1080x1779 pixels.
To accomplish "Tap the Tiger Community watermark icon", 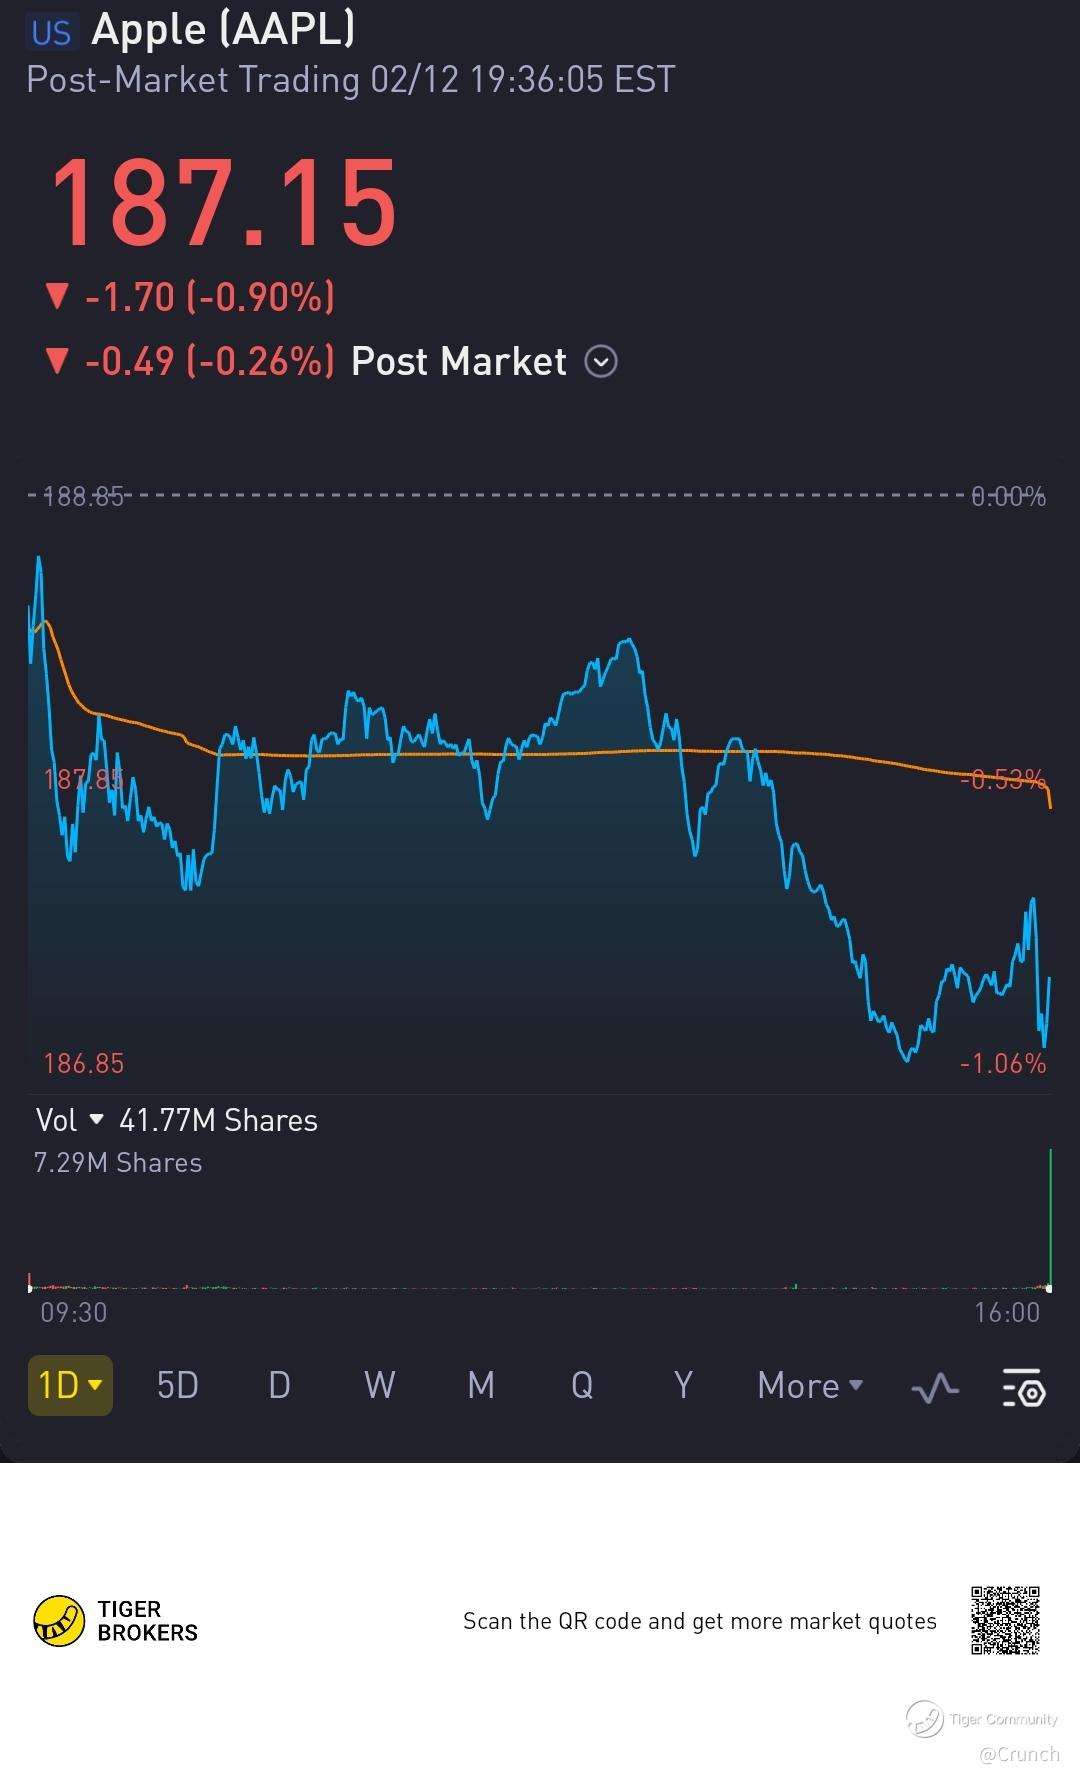I will click(924, 1719).
